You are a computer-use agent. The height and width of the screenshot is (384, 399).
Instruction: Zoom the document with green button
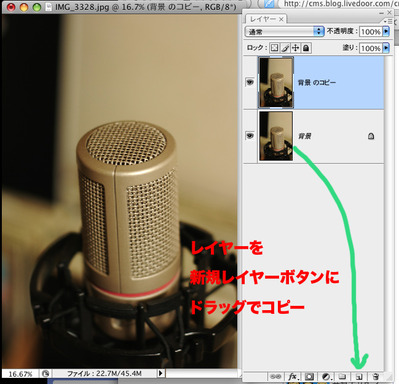coord(37,7)
